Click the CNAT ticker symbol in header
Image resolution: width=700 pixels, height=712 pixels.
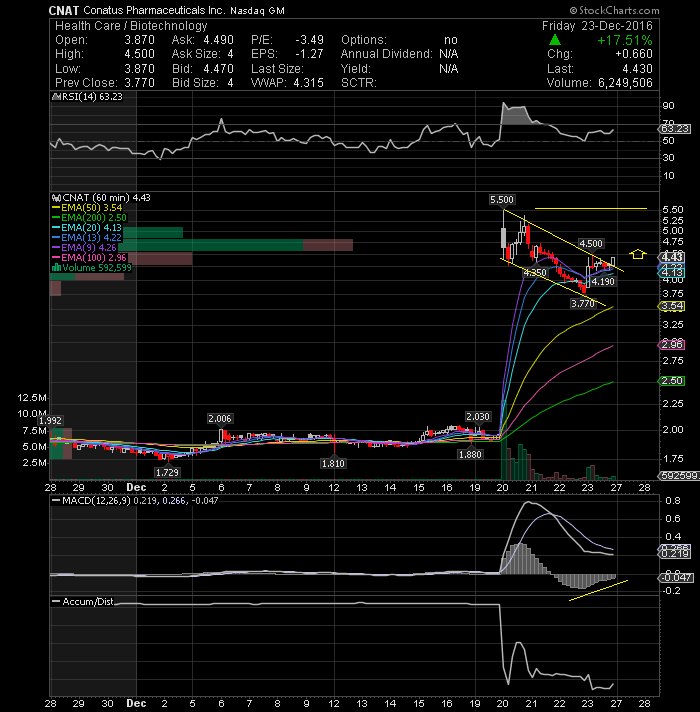point(64,10)
